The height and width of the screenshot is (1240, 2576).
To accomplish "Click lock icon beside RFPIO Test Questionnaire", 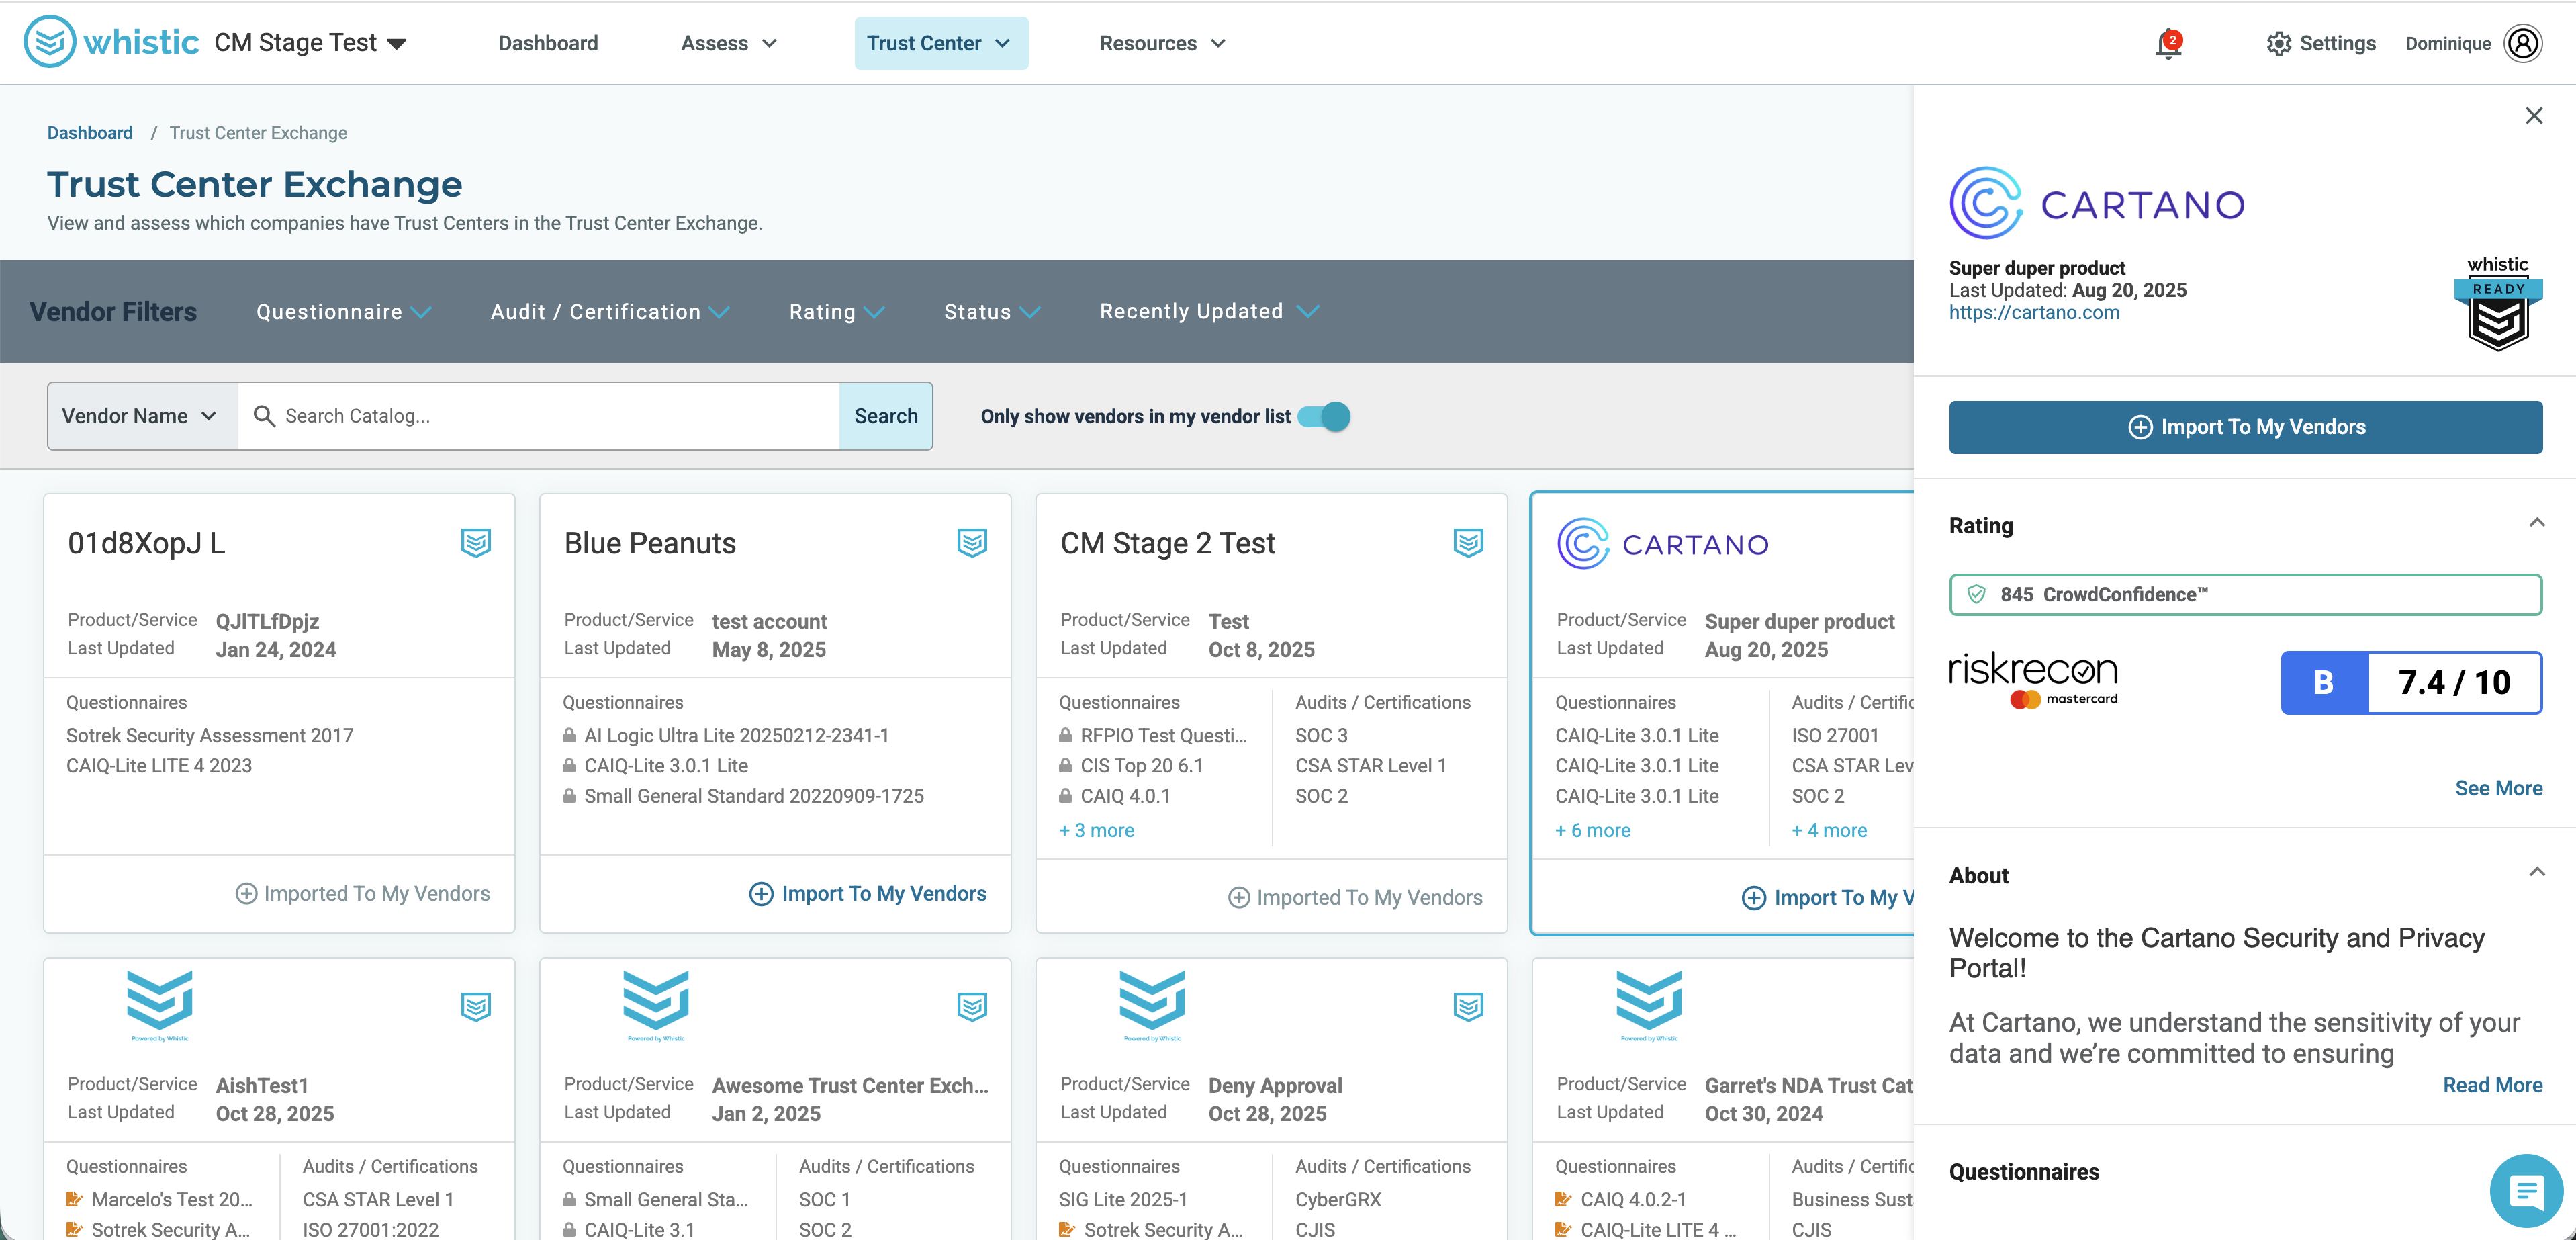I will click(x=1066, y=735).
